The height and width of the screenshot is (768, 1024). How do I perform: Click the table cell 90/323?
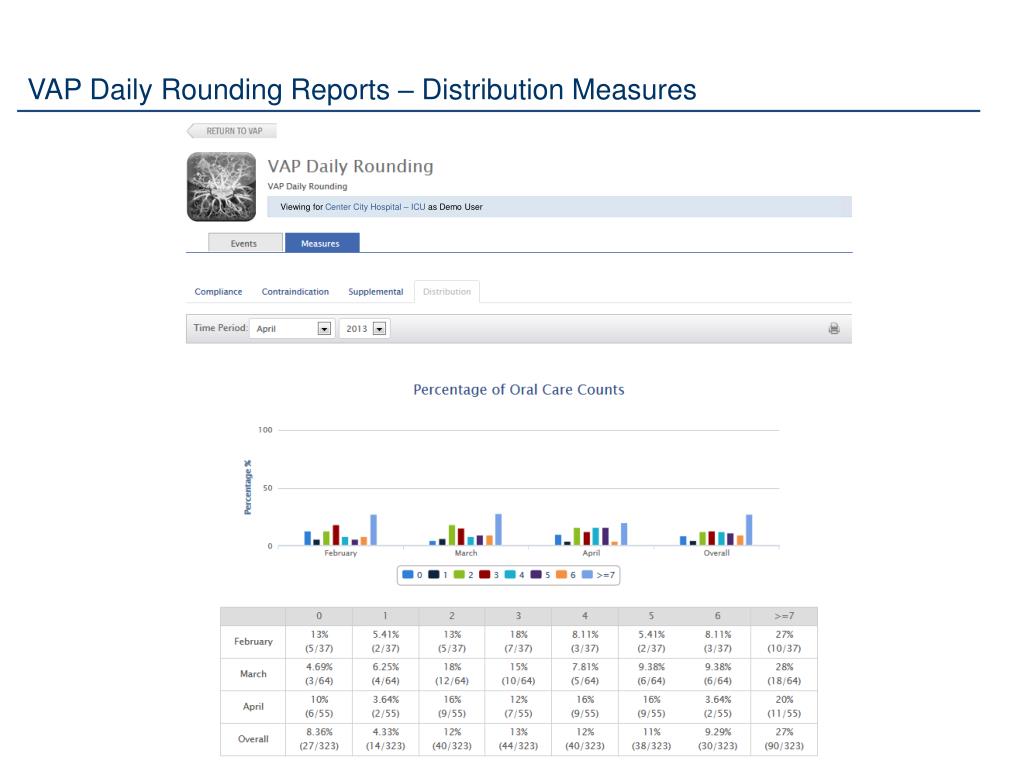coord(784,739)
